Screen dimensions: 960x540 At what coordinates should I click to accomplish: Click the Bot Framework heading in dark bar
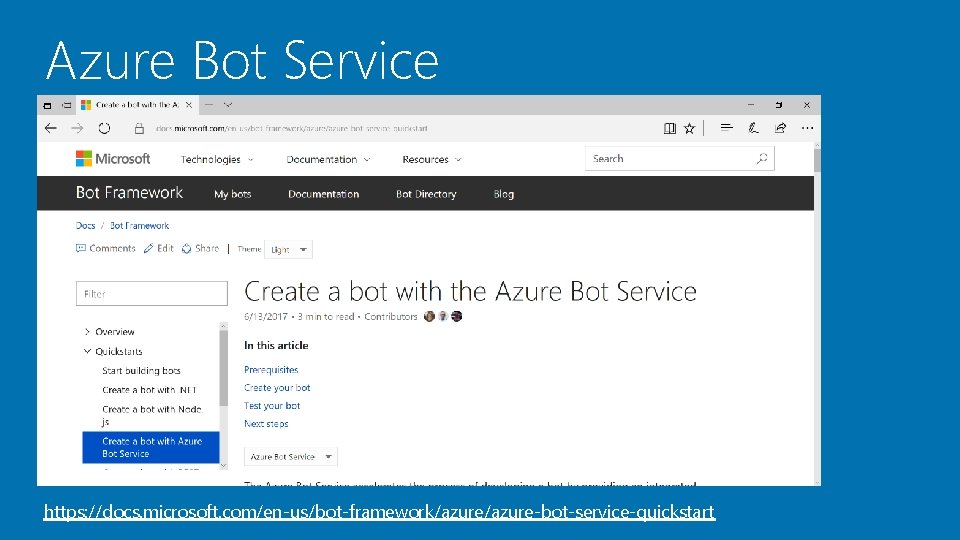click(129, 193)
